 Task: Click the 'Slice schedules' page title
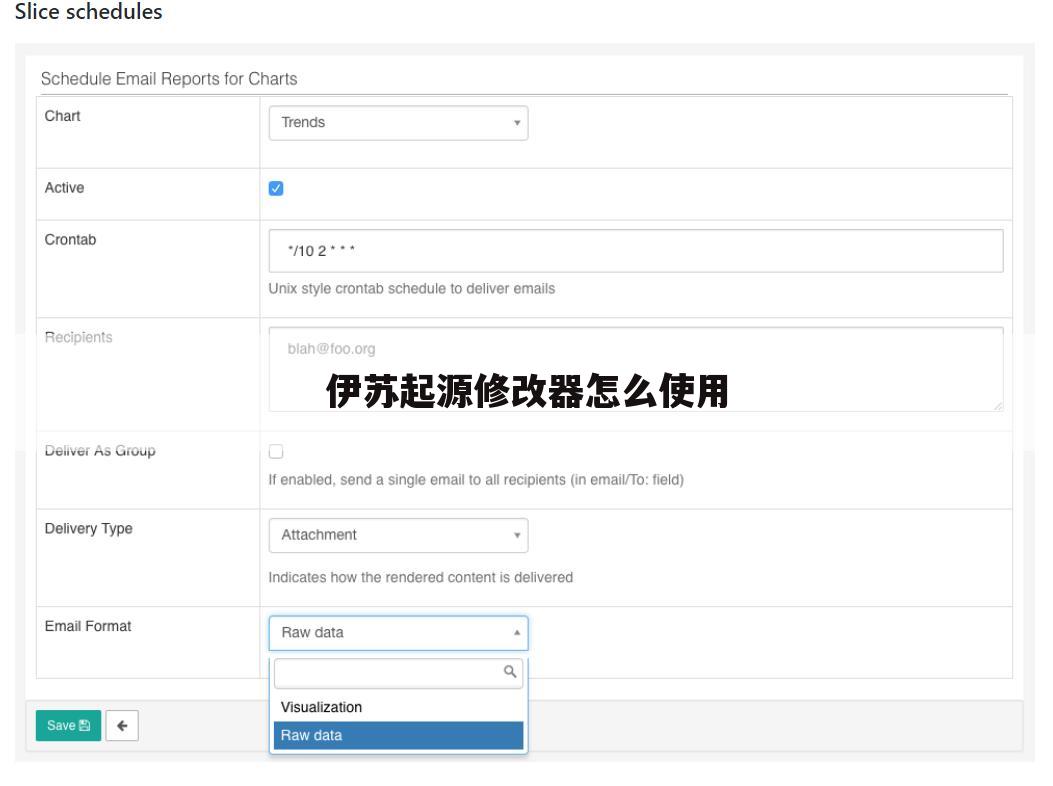coord(88,11)
